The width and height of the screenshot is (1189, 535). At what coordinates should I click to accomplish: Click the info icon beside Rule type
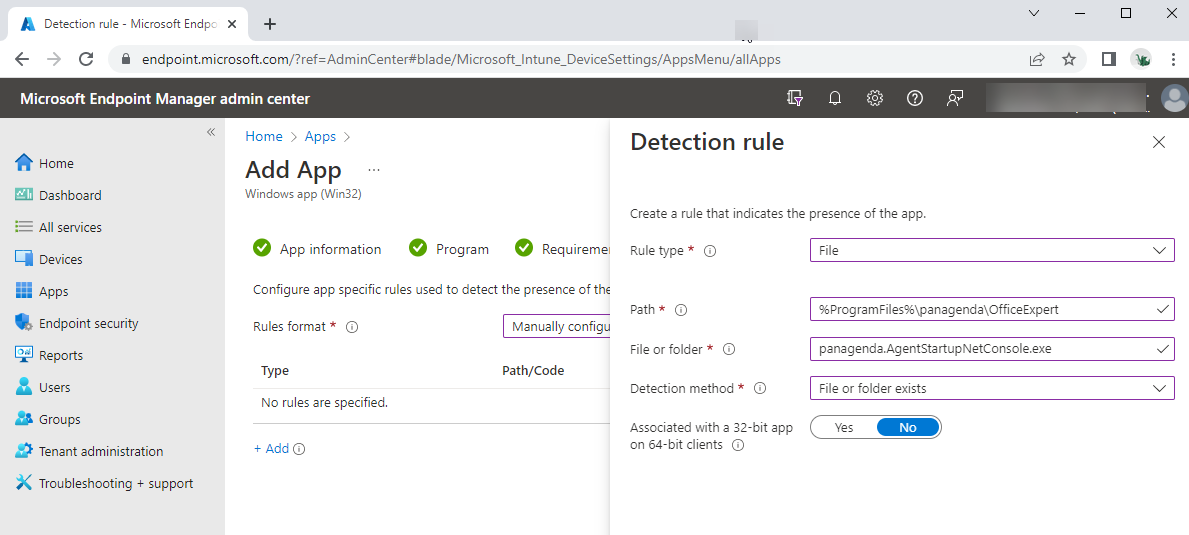tap(710, 251)
